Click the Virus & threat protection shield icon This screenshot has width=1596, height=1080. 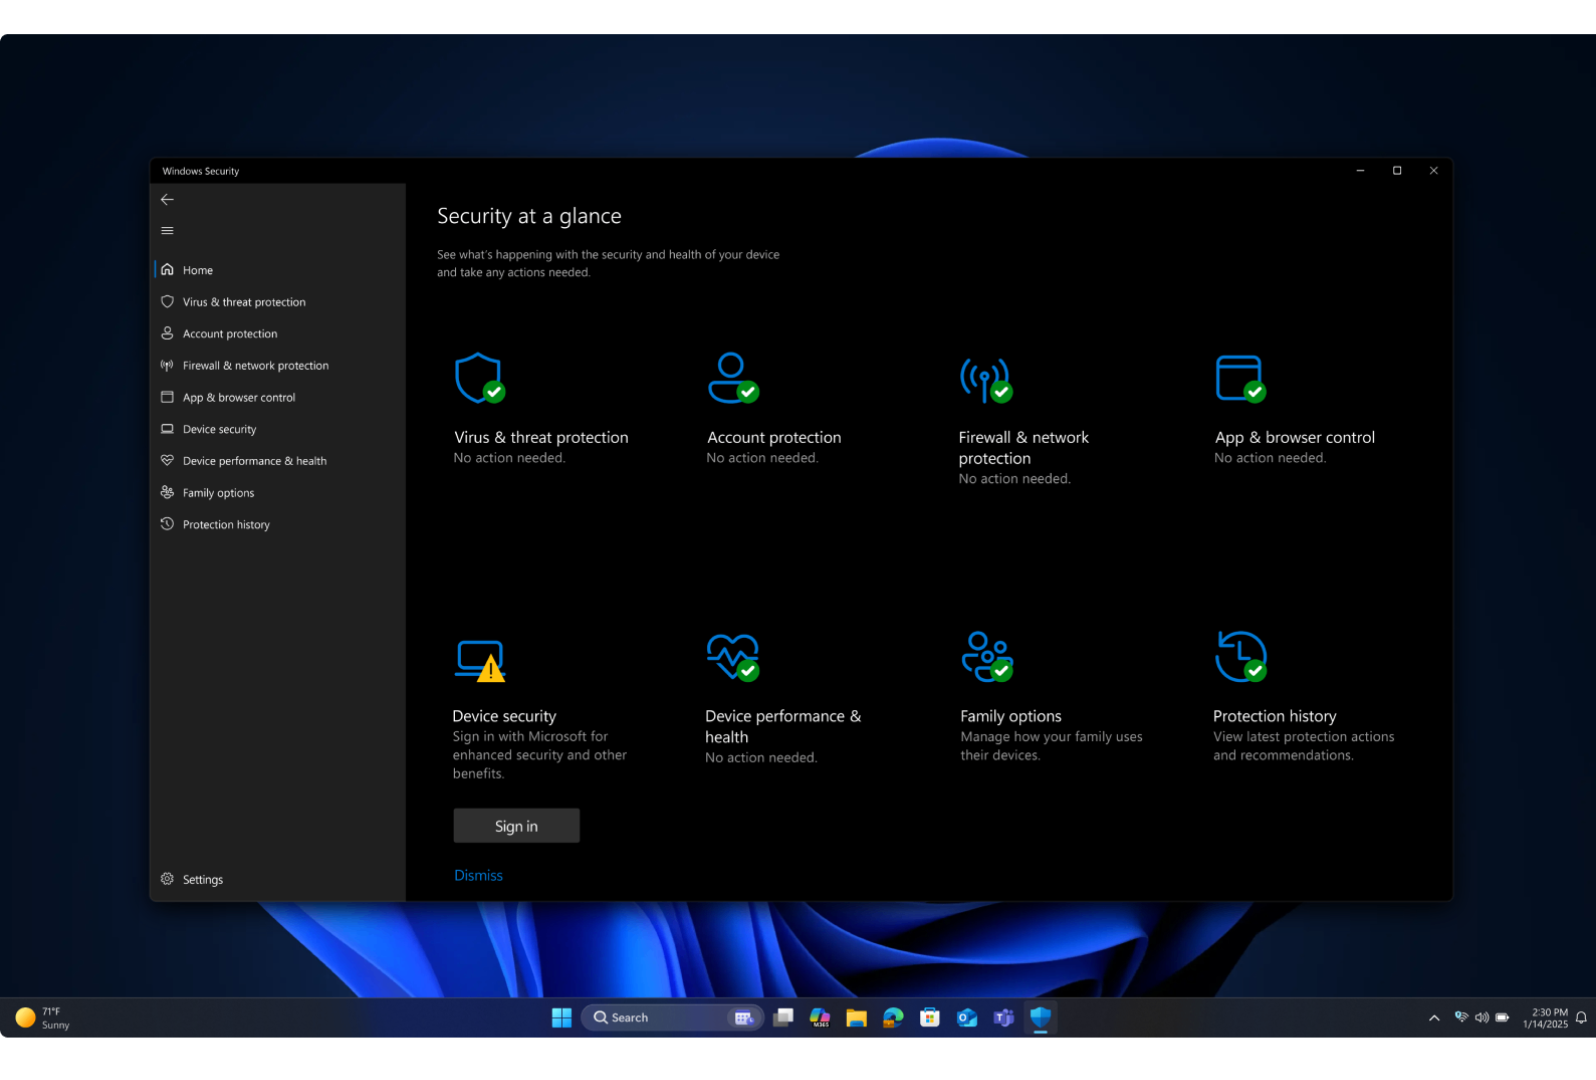tap(479, 378)
